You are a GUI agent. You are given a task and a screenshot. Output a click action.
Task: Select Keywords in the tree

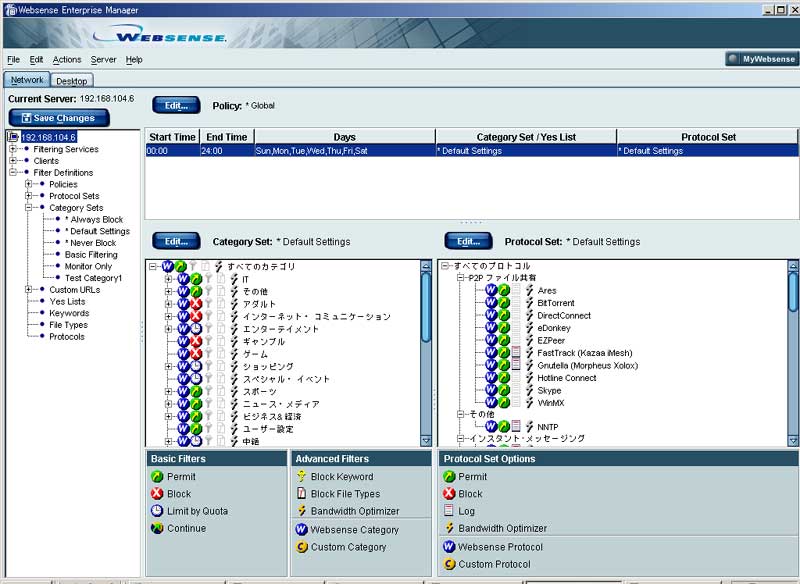[69, 313]
